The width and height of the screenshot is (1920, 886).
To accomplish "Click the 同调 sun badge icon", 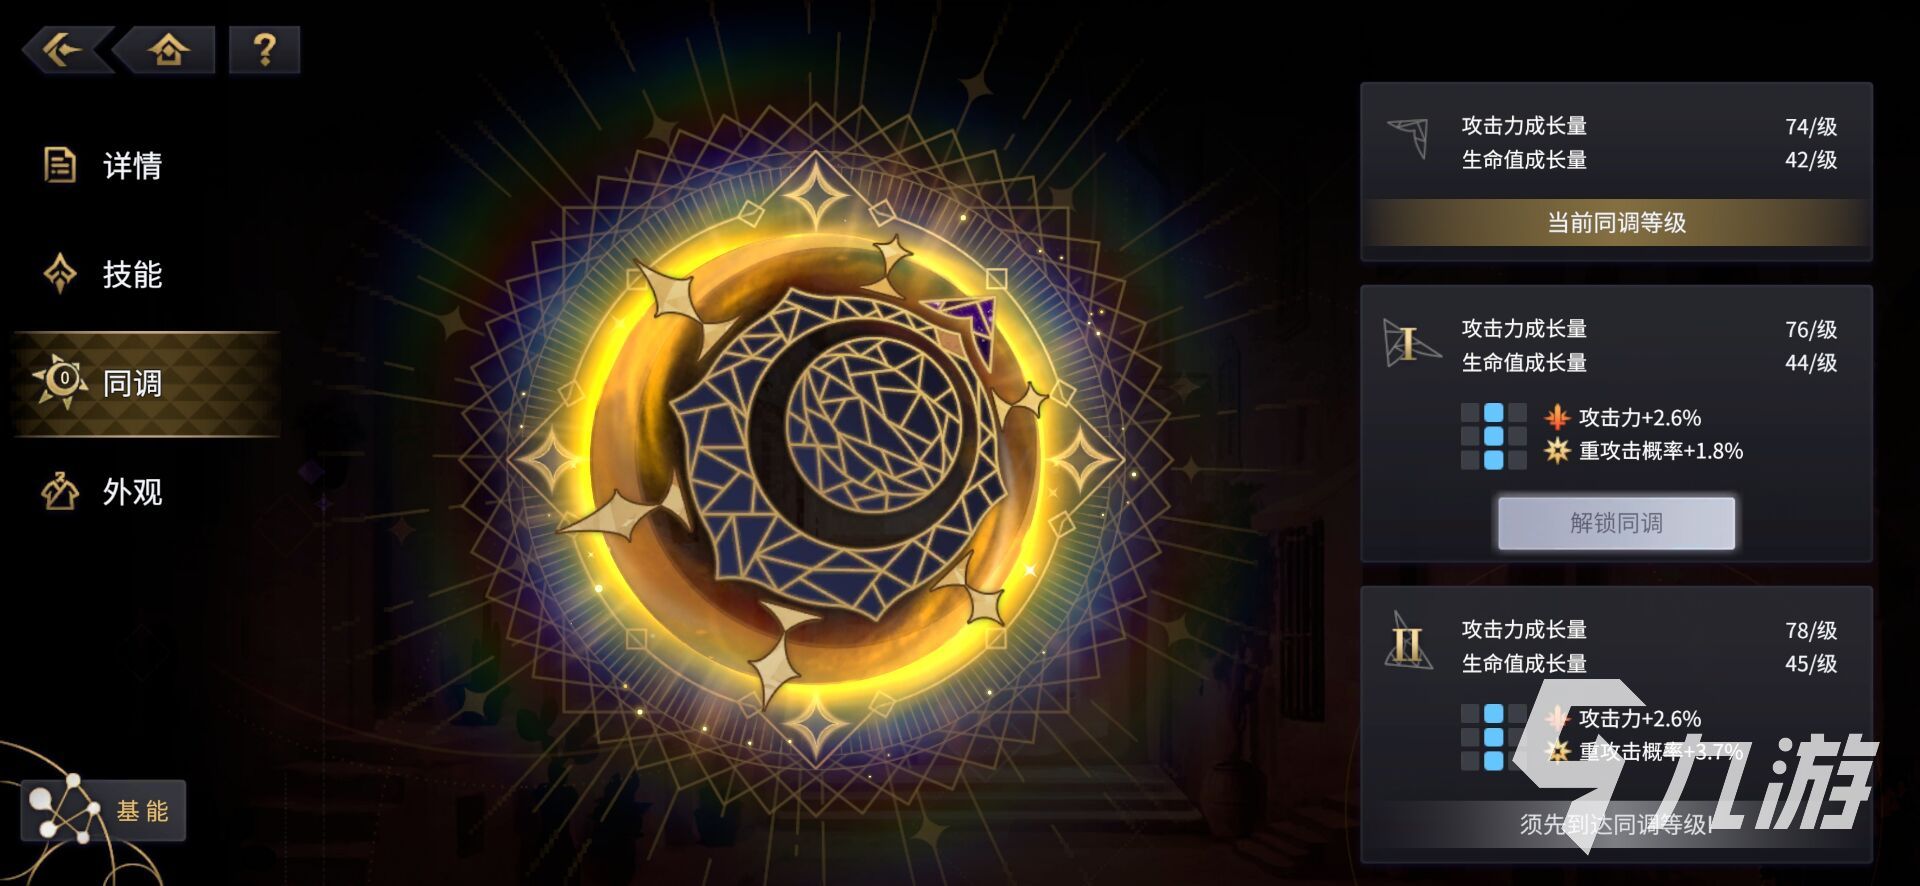I will (62, 381).
